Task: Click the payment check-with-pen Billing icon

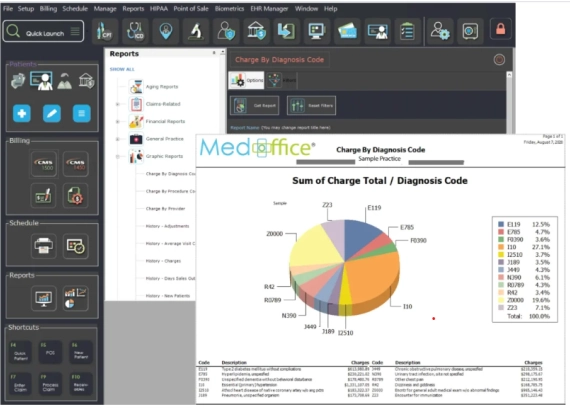Action: [x=44, y=196]
